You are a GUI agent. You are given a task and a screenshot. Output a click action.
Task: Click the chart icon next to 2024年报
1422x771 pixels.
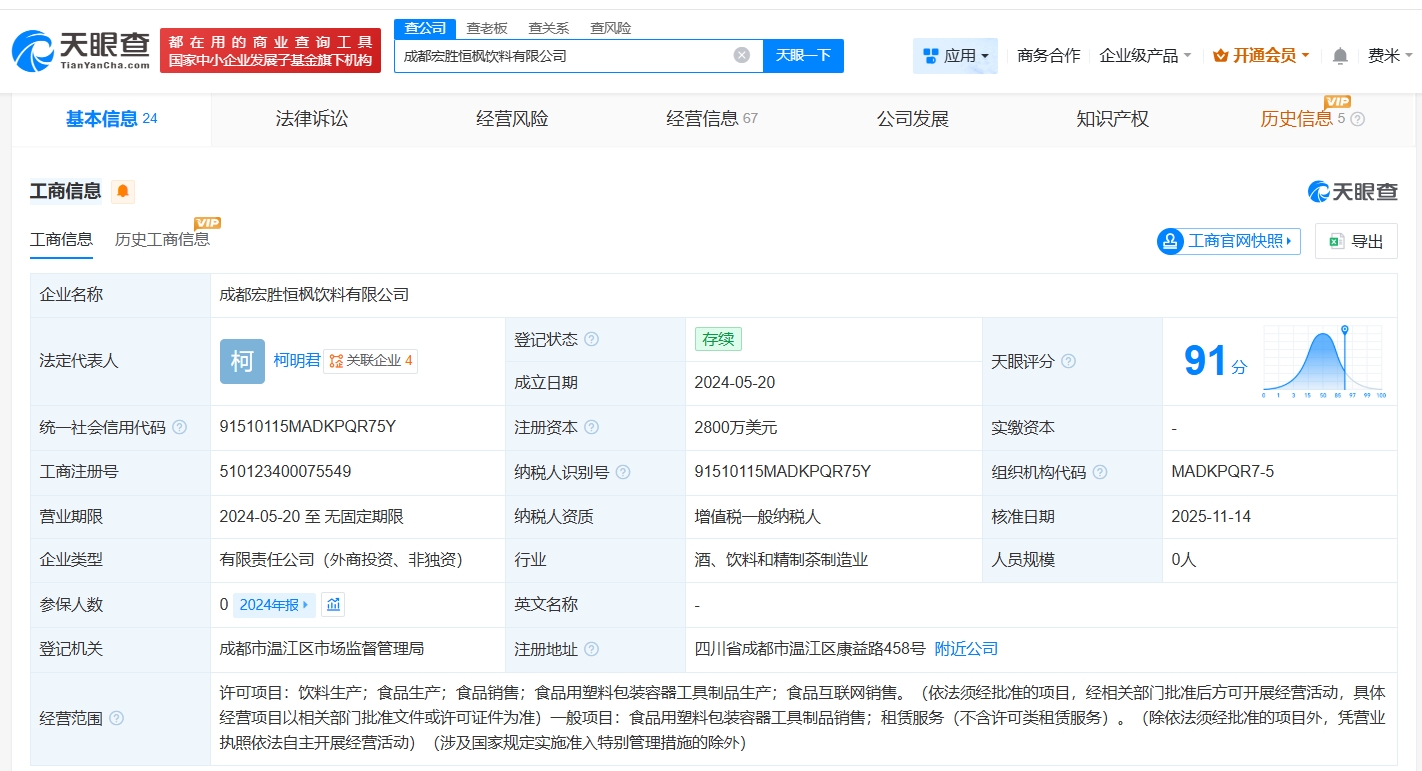point(333,604)
